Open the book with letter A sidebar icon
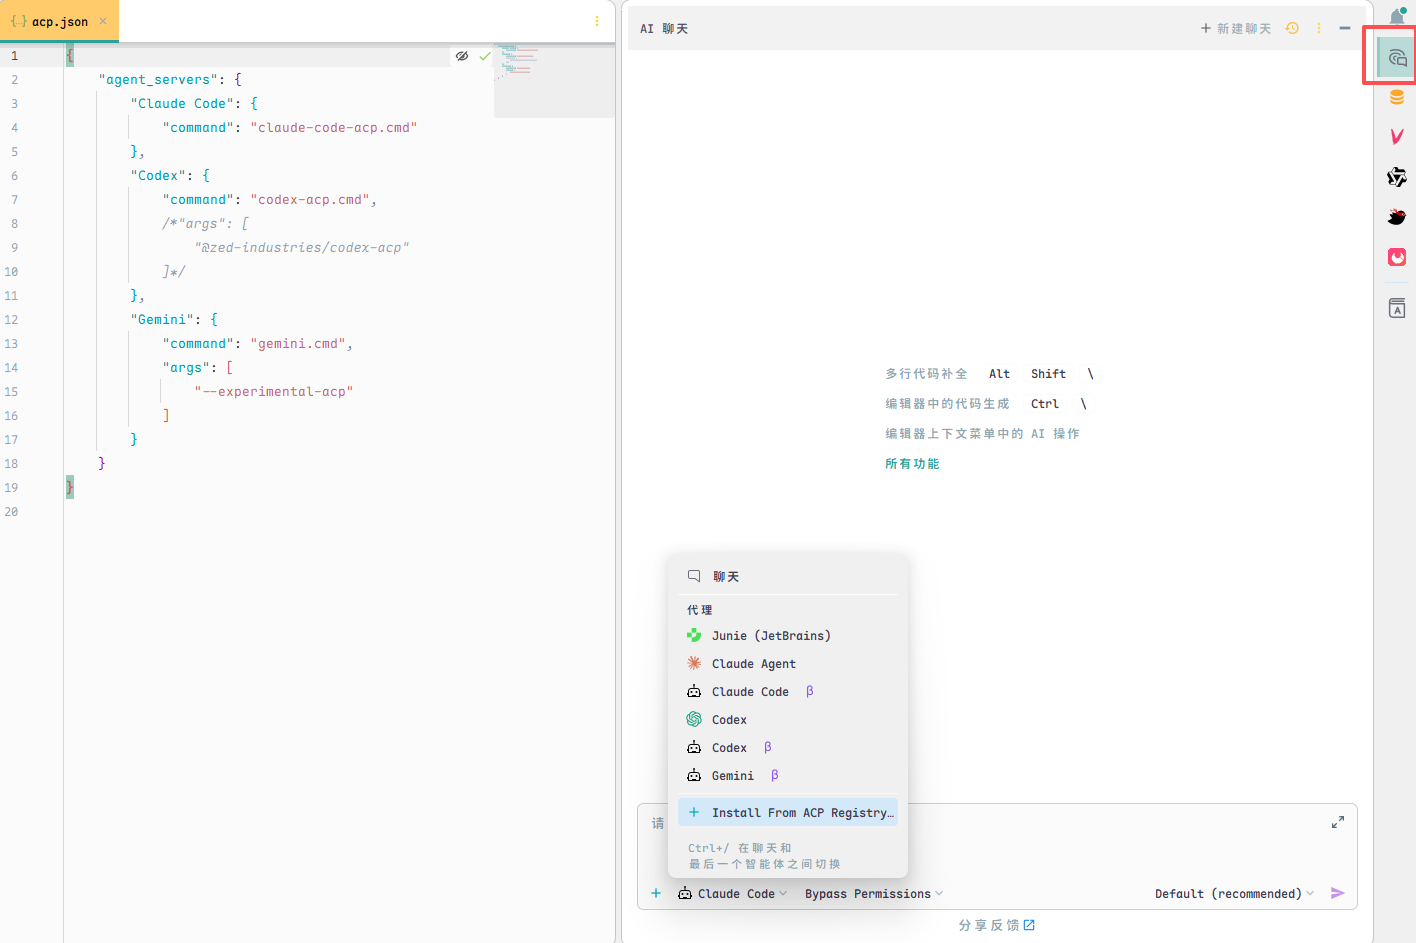This screenshot has height=943, width=1416. pos(1397,308)
